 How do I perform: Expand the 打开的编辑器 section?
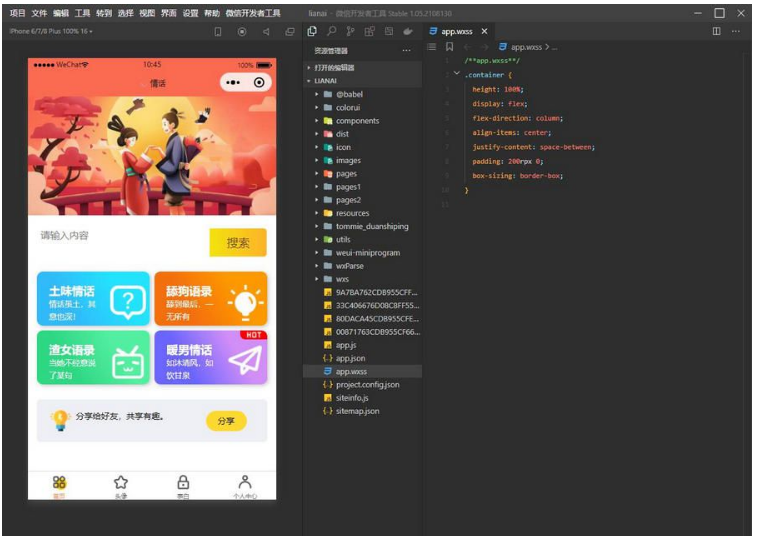(x=364, y=67)
